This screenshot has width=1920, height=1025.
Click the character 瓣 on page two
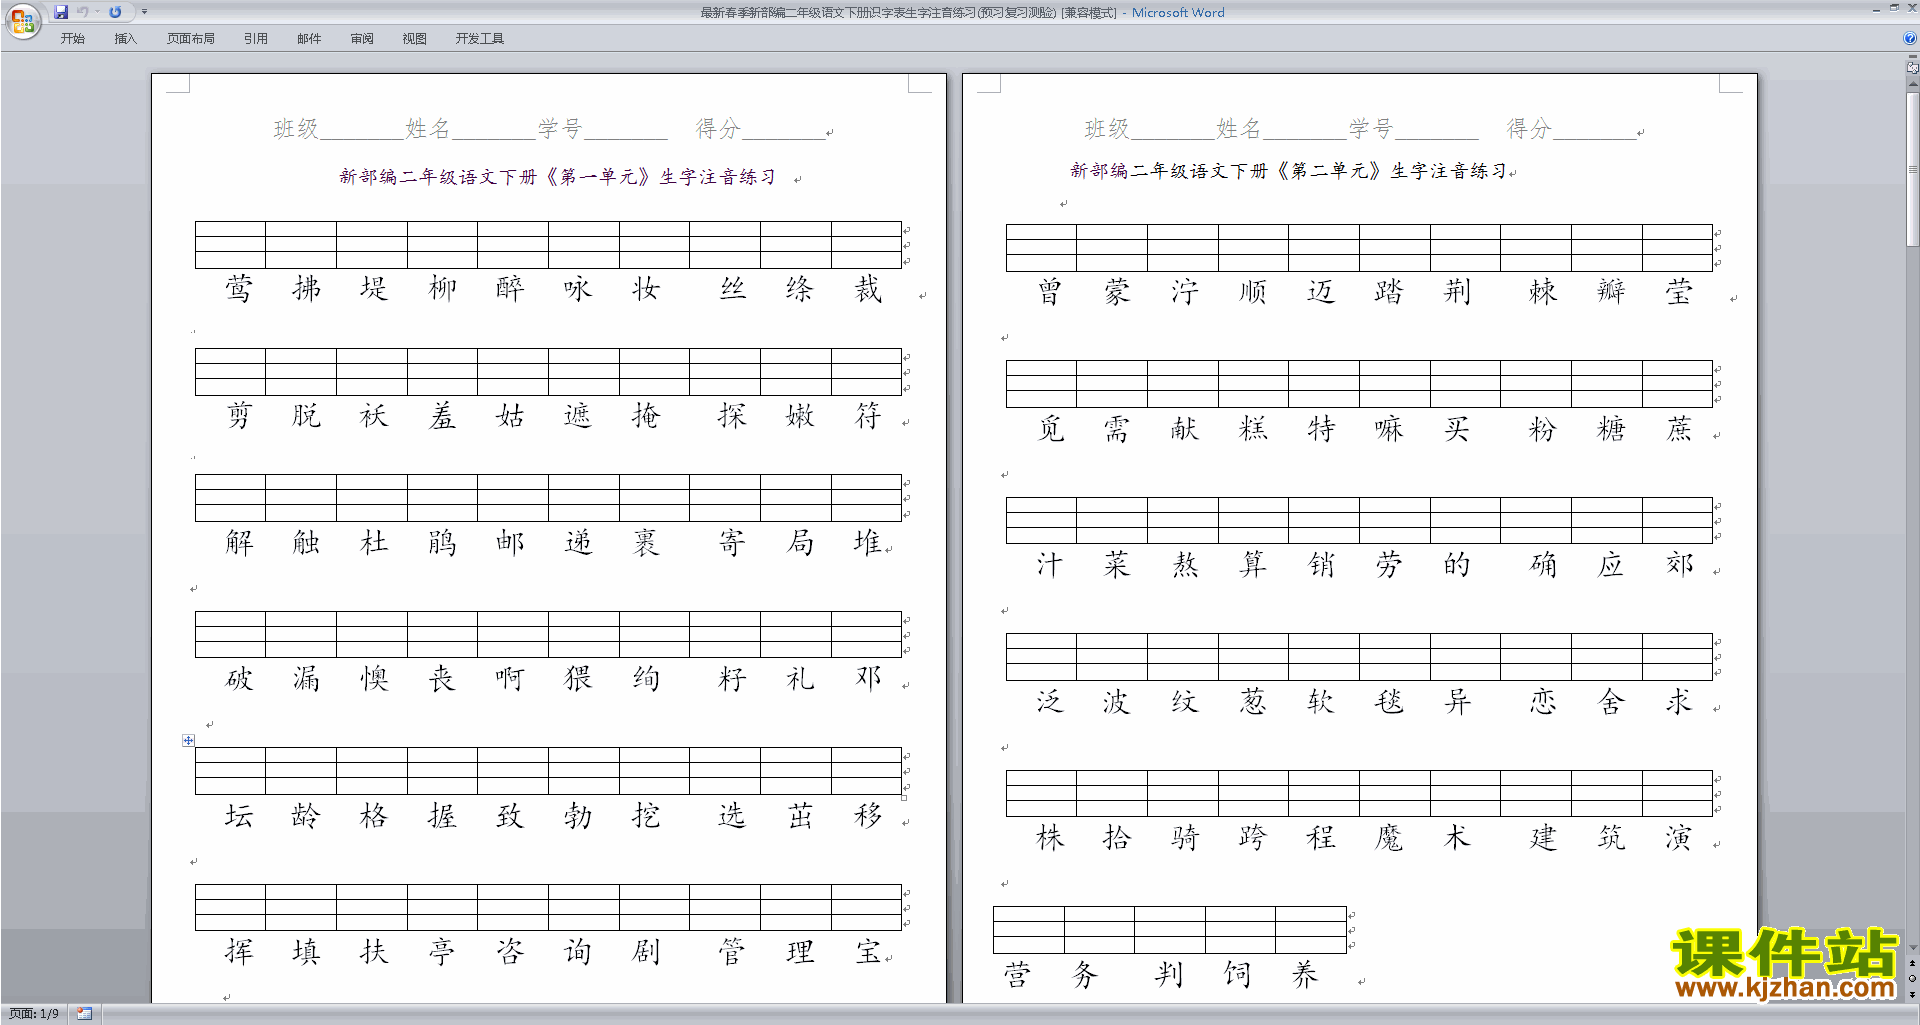[x=1611, y=292]
